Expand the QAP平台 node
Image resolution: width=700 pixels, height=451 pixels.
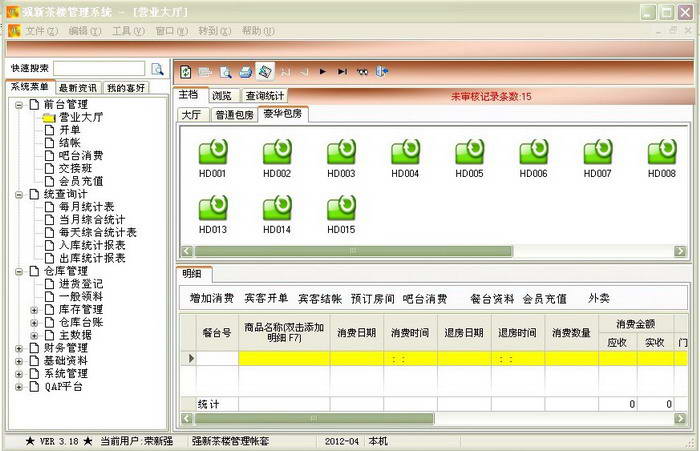(19, 387)
